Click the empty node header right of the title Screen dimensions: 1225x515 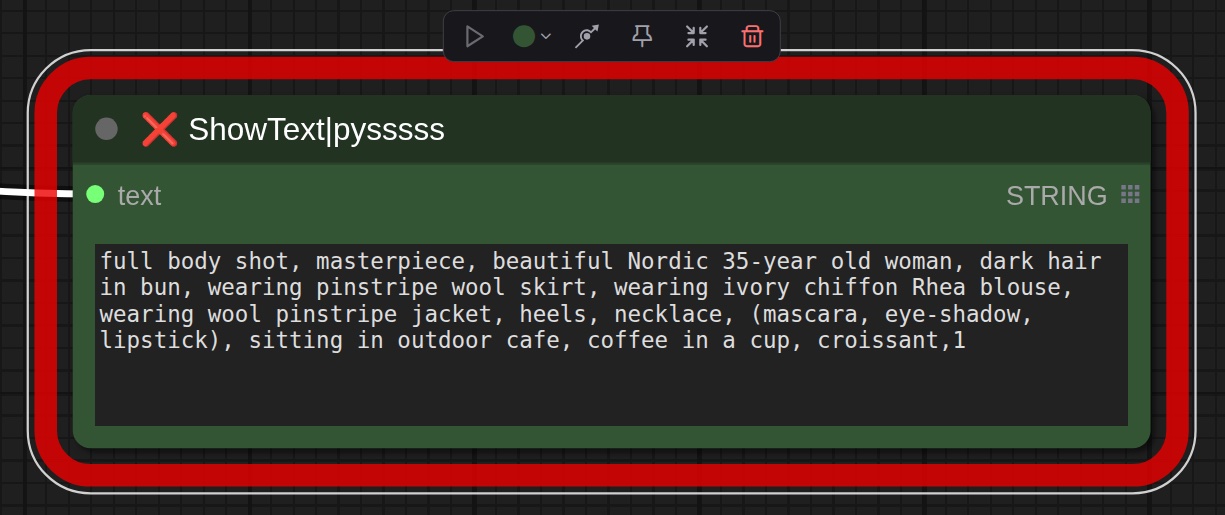click(800, 129)
